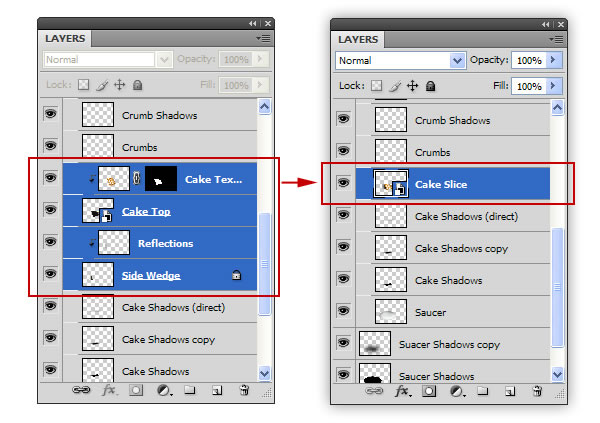Select the Side Wedge layer name

pos(151,275)
